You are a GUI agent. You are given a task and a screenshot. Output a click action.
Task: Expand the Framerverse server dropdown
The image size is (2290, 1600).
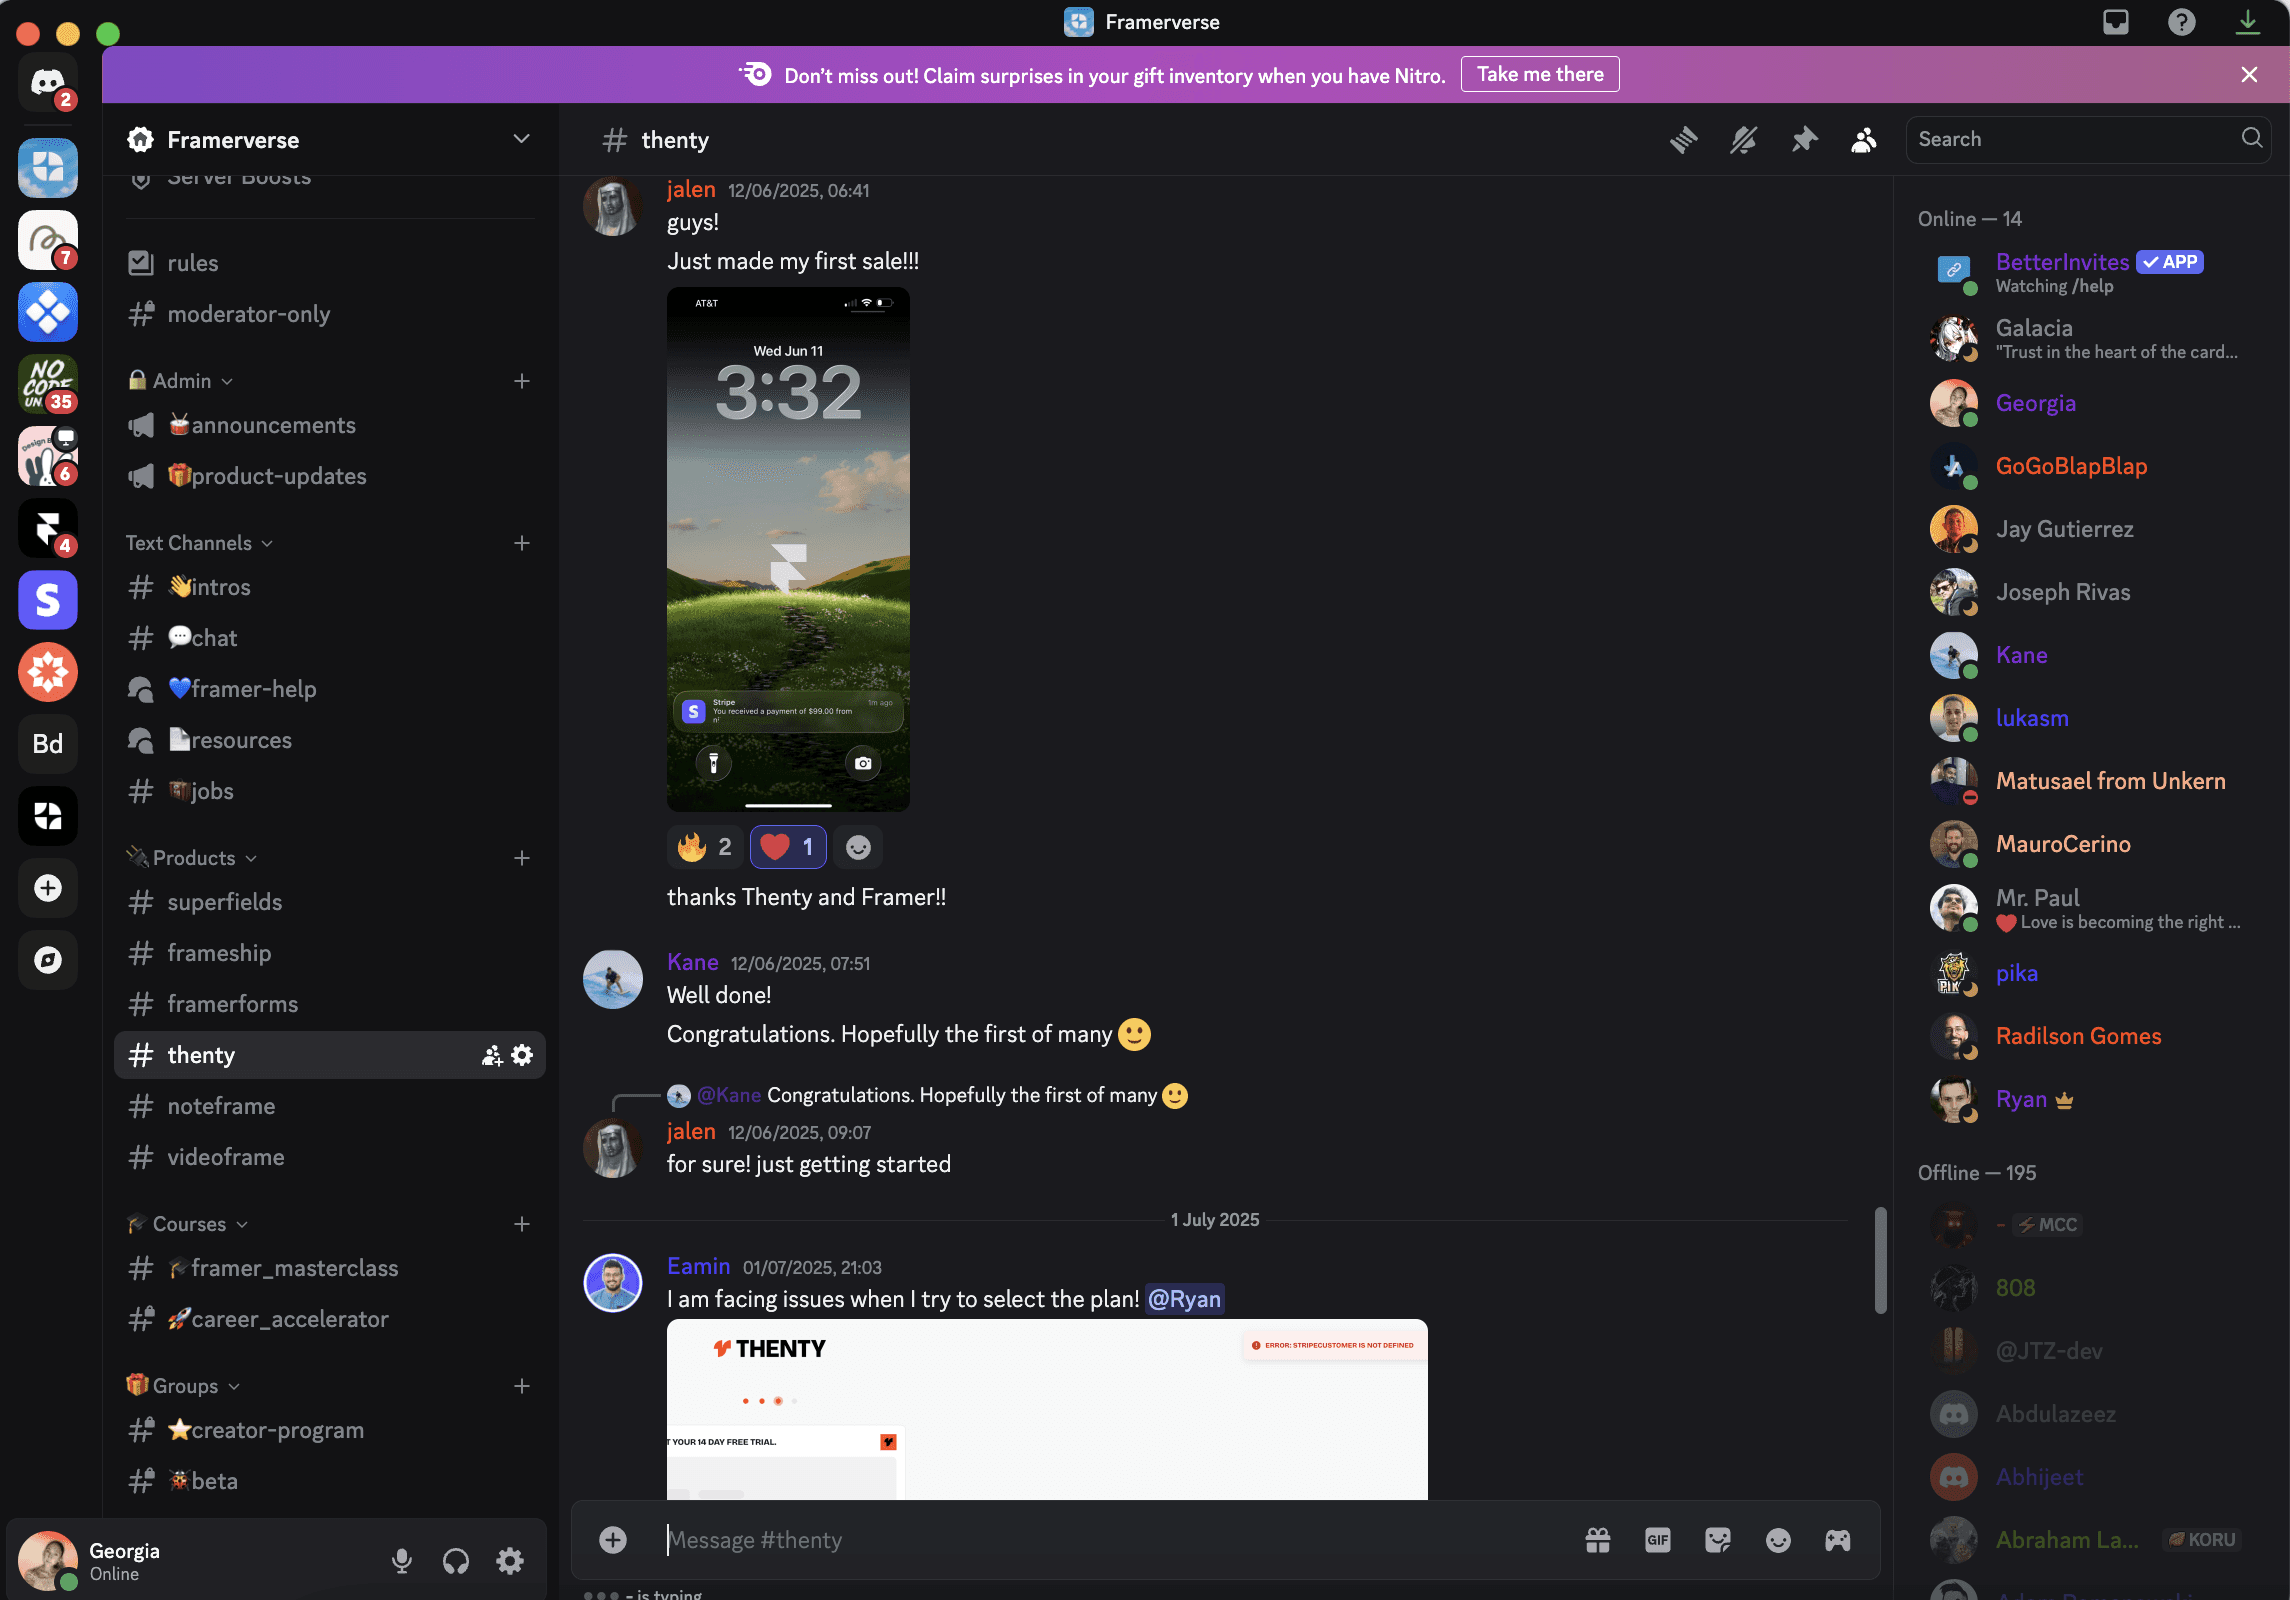pos(521,139)
